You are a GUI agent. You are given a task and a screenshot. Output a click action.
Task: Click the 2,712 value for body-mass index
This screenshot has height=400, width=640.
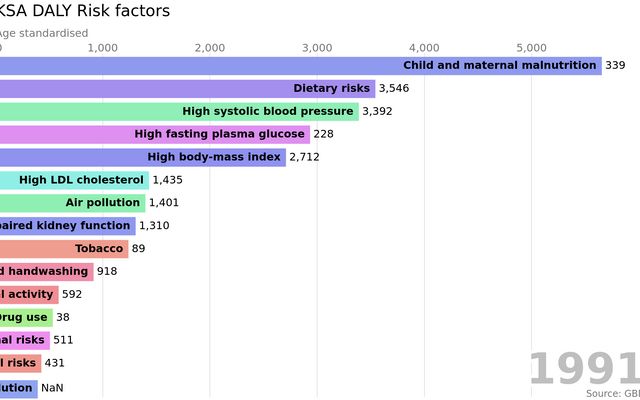(x=304, y=157)
